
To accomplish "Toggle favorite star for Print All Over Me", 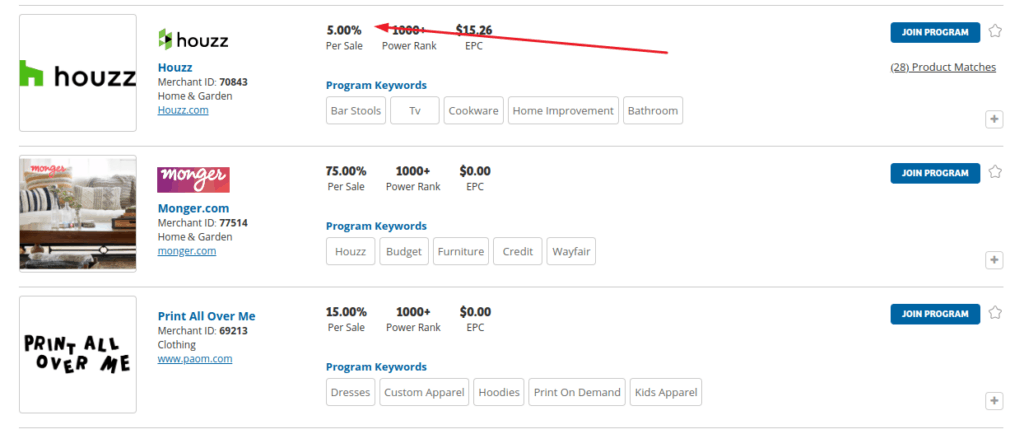I will (995, 313).
